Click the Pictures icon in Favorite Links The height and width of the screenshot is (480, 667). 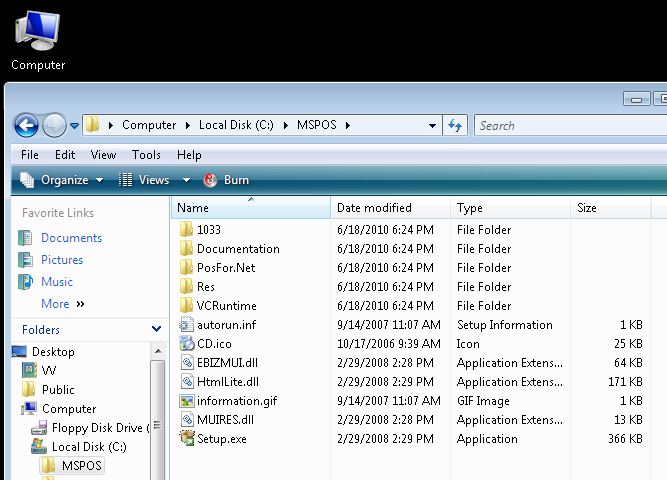[25, 260]
